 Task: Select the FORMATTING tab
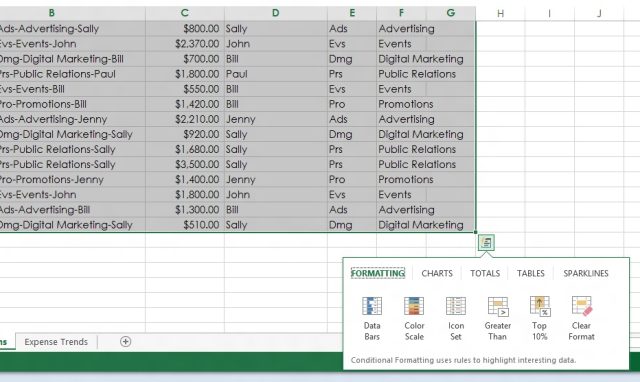pyautogui.click(x=378, y=273)
